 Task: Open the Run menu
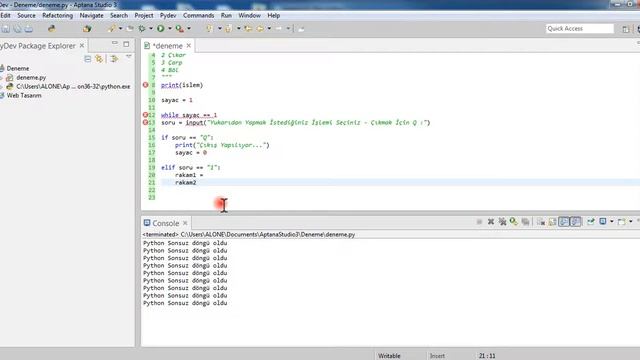click(226, 16)
